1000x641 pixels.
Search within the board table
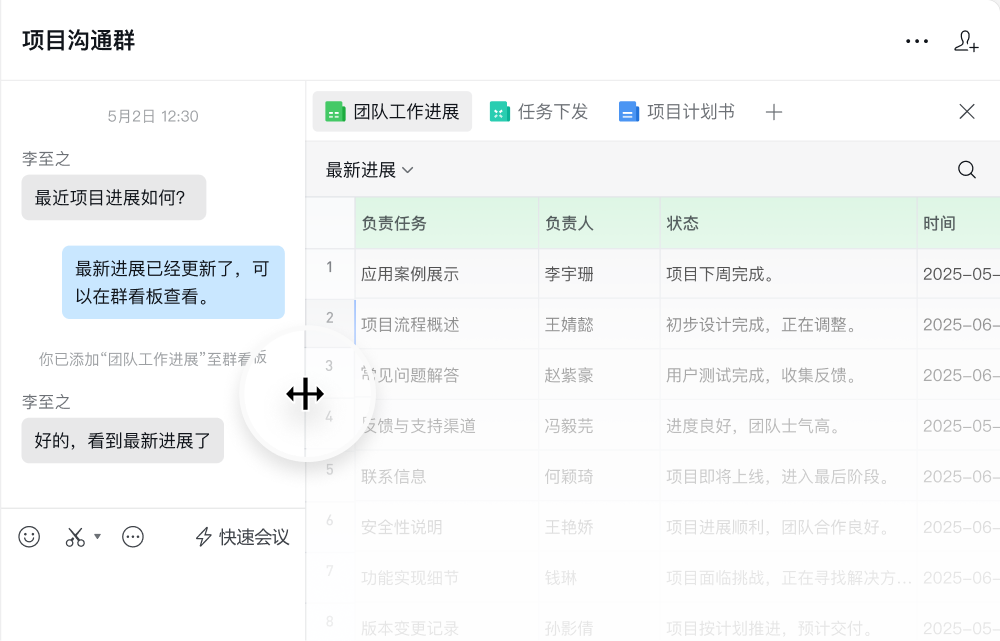point(967,170)
